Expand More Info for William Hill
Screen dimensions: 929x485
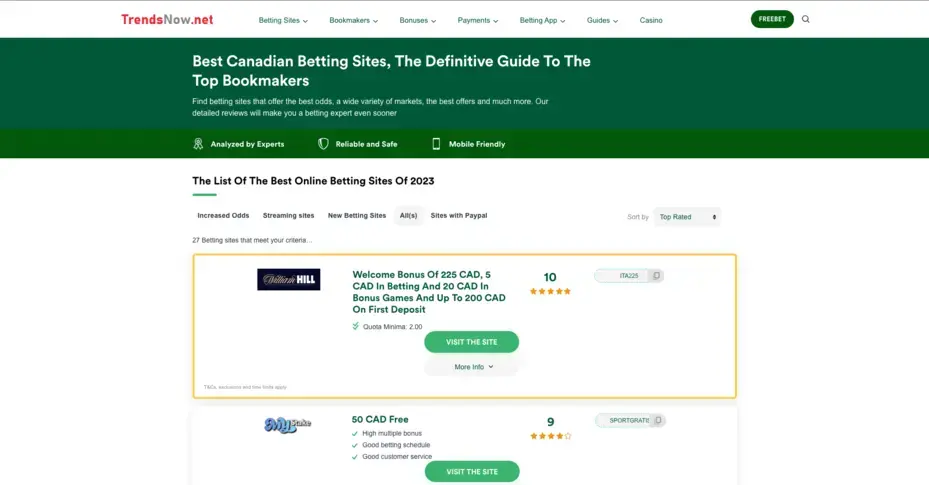[x=472, y=367]
